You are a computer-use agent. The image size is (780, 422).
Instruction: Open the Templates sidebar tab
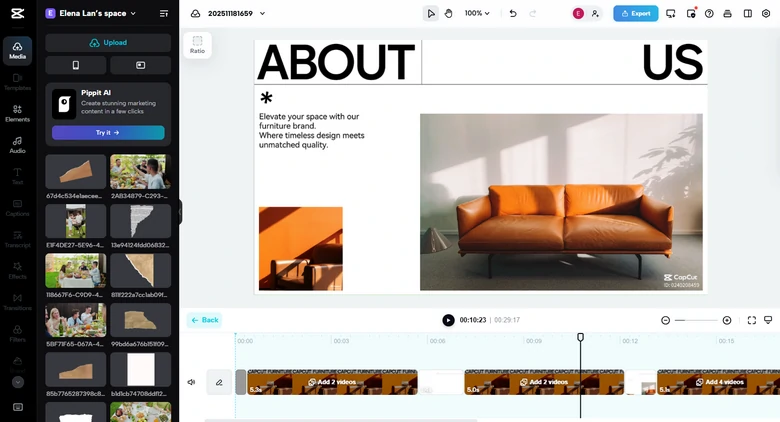pyautogui.click(x=17, y=82)
